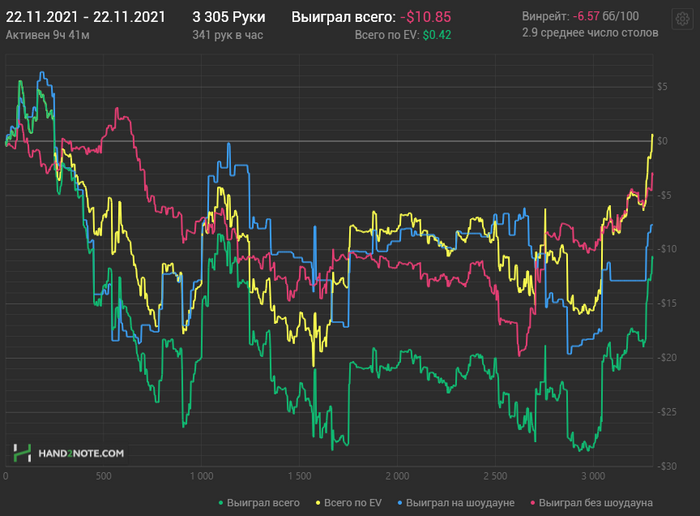Click the green 'Выиграл всего' legend dot
This screenshot has height=516, width=700.
(x=221, y=503)
